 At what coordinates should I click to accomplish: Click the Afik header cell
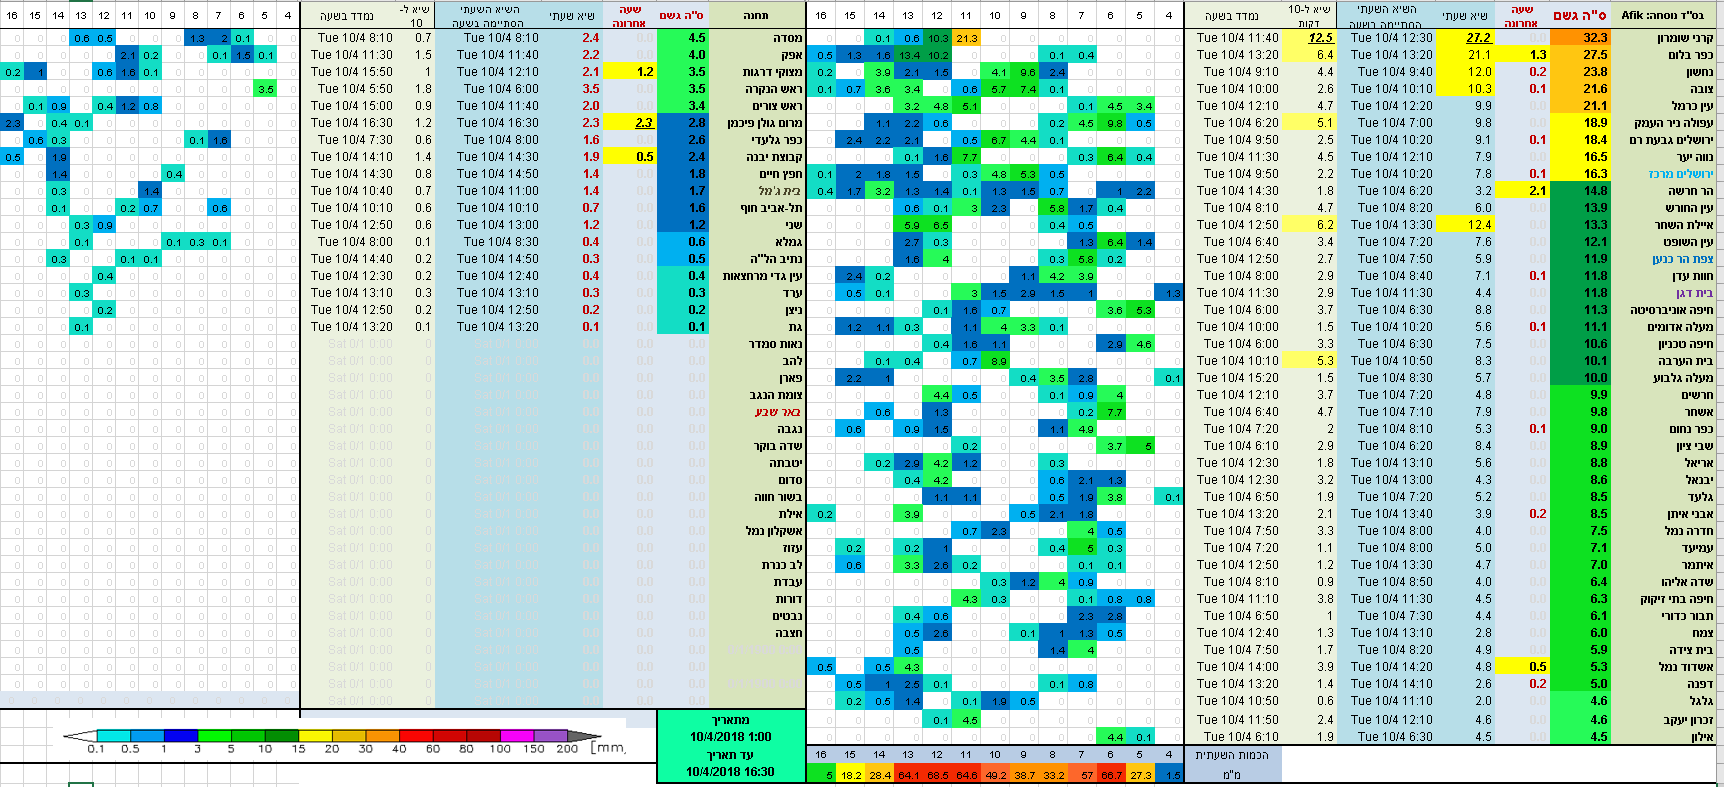(1666, 15)
